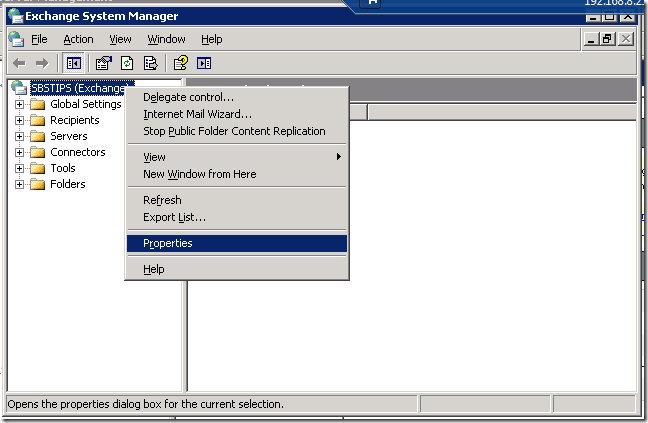Click the Properties toolbar icon
This screenshot has height=423, width=648.
click(103, 63)
